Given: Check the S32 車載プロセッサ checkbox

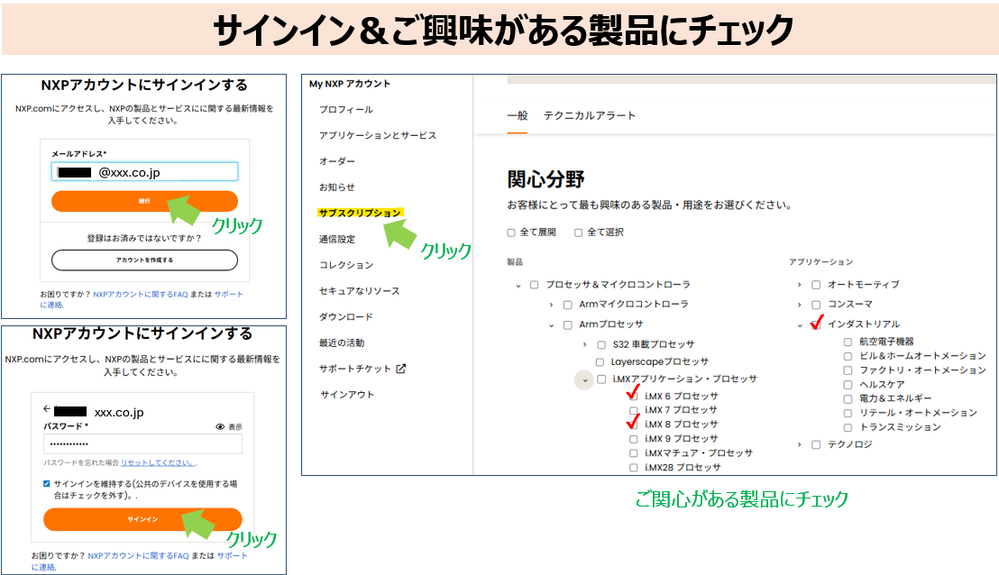Looking at the screenshot, I should (x=601, y=344).
